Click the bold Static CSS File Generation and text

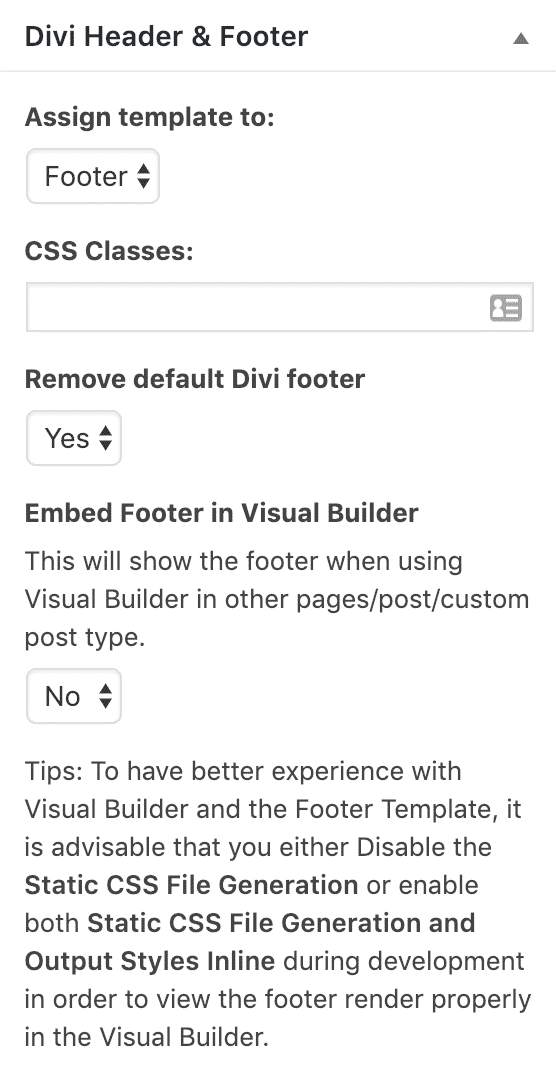[x=281, y=923]
